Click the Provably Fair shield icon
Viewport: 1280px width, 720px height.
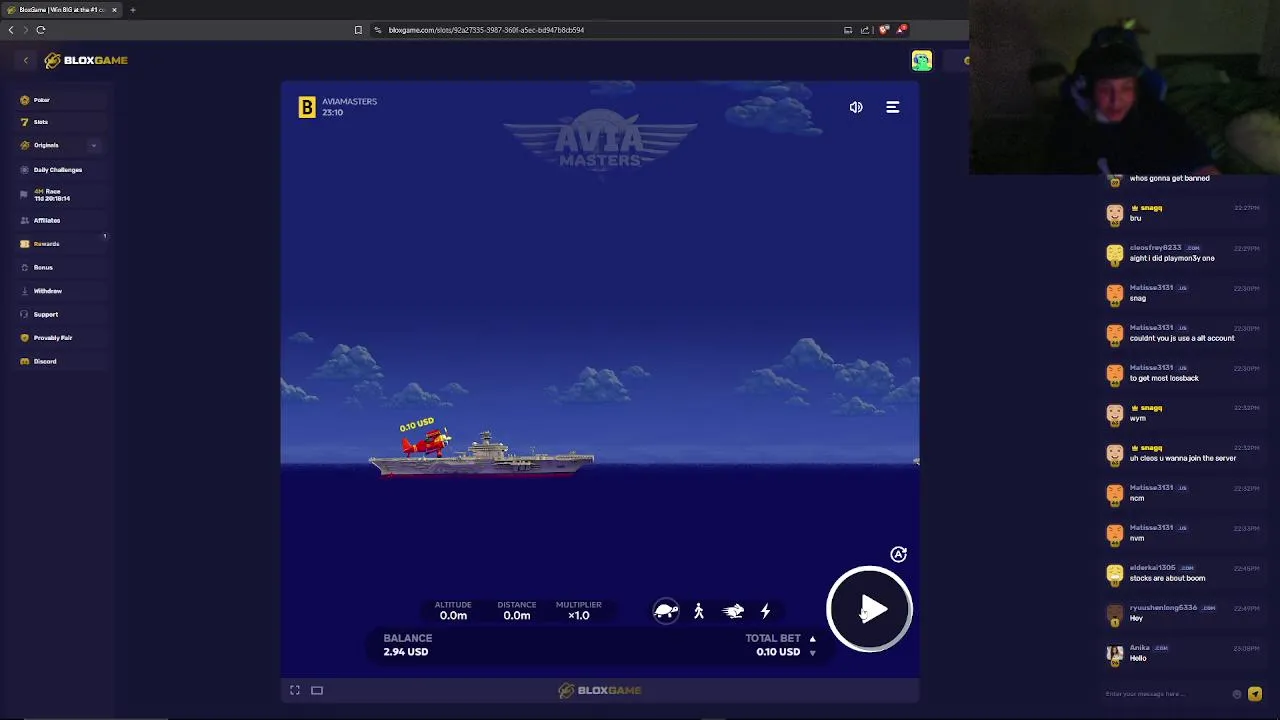click(x=25, y=338)
